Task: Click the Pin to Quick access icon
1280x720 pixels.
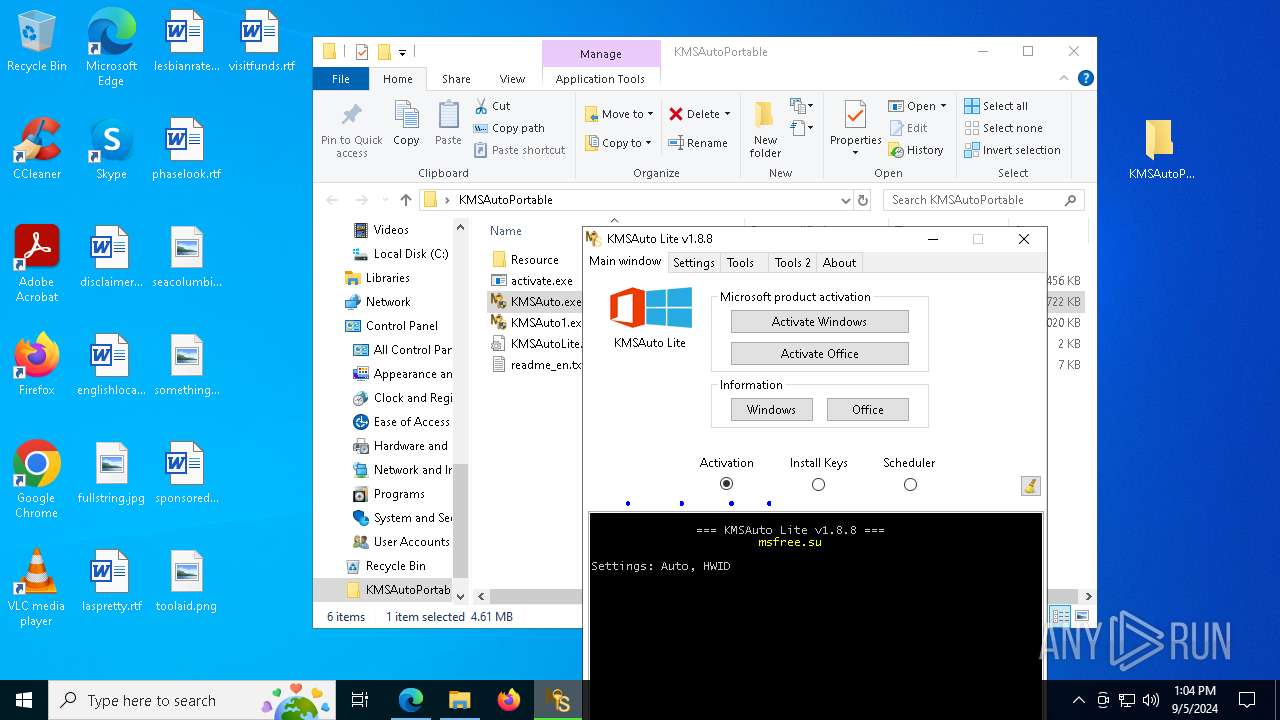Action: point(352,116)
